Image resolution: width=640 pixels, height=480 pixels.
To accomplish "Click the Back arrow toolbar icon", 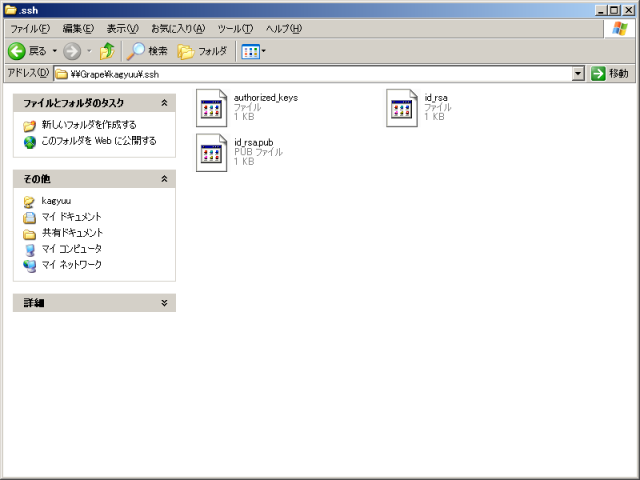I will [x=17, y=51].
